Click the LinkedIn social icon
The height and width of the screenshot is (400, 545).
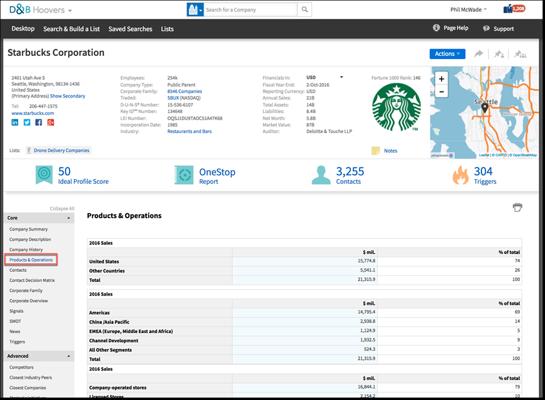(15, 122)
